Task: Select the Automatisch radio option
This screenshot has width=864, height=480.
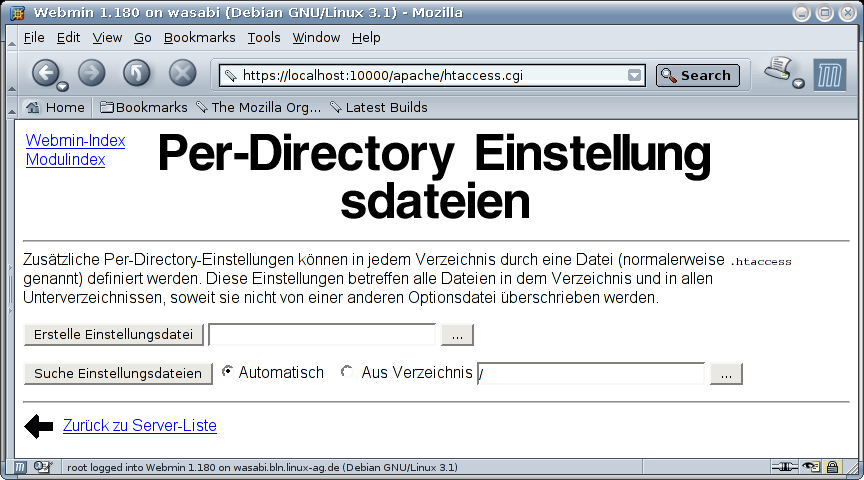Action: [228, 372]
